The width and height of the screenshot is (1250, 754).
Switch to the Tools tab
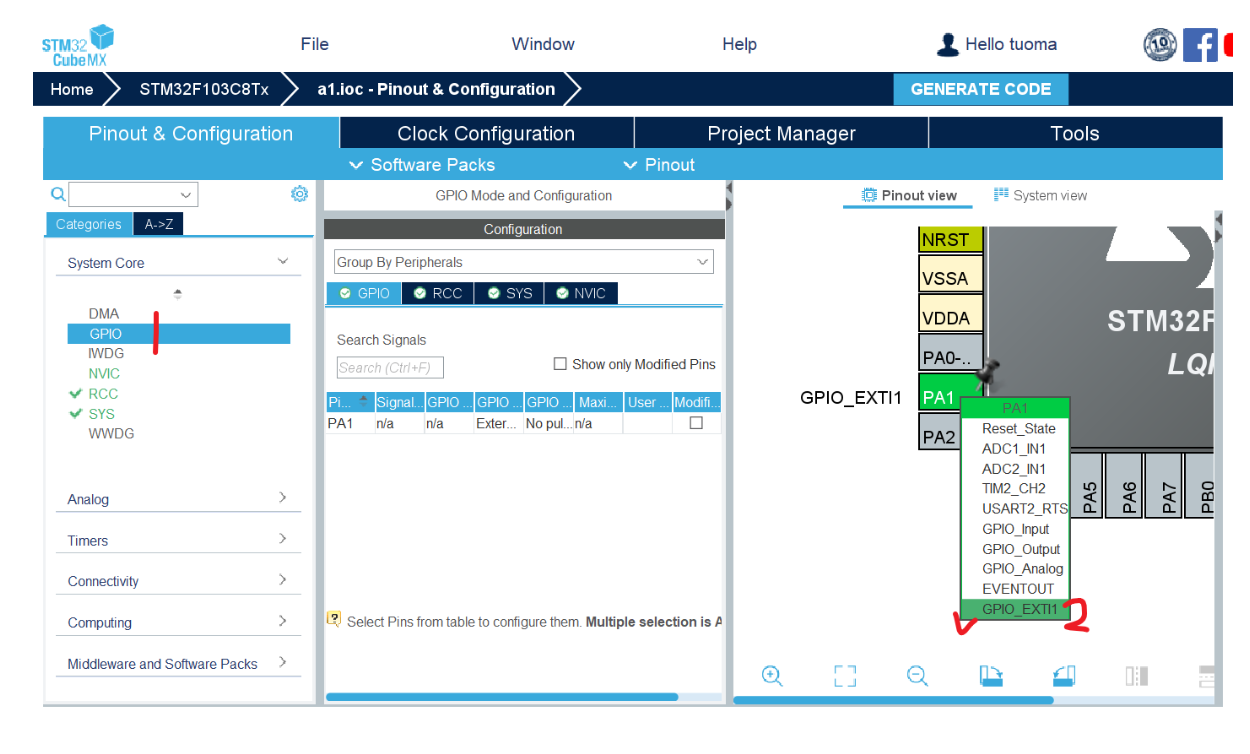pos(1075,133)
